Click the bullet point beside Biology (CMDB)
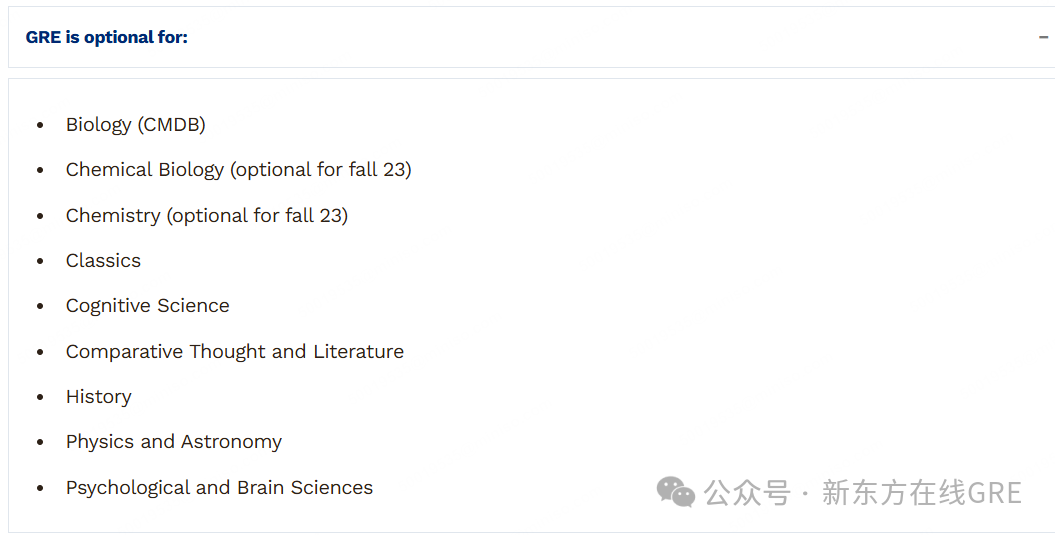Screen dimensions: 1055x535 point(40,126)
